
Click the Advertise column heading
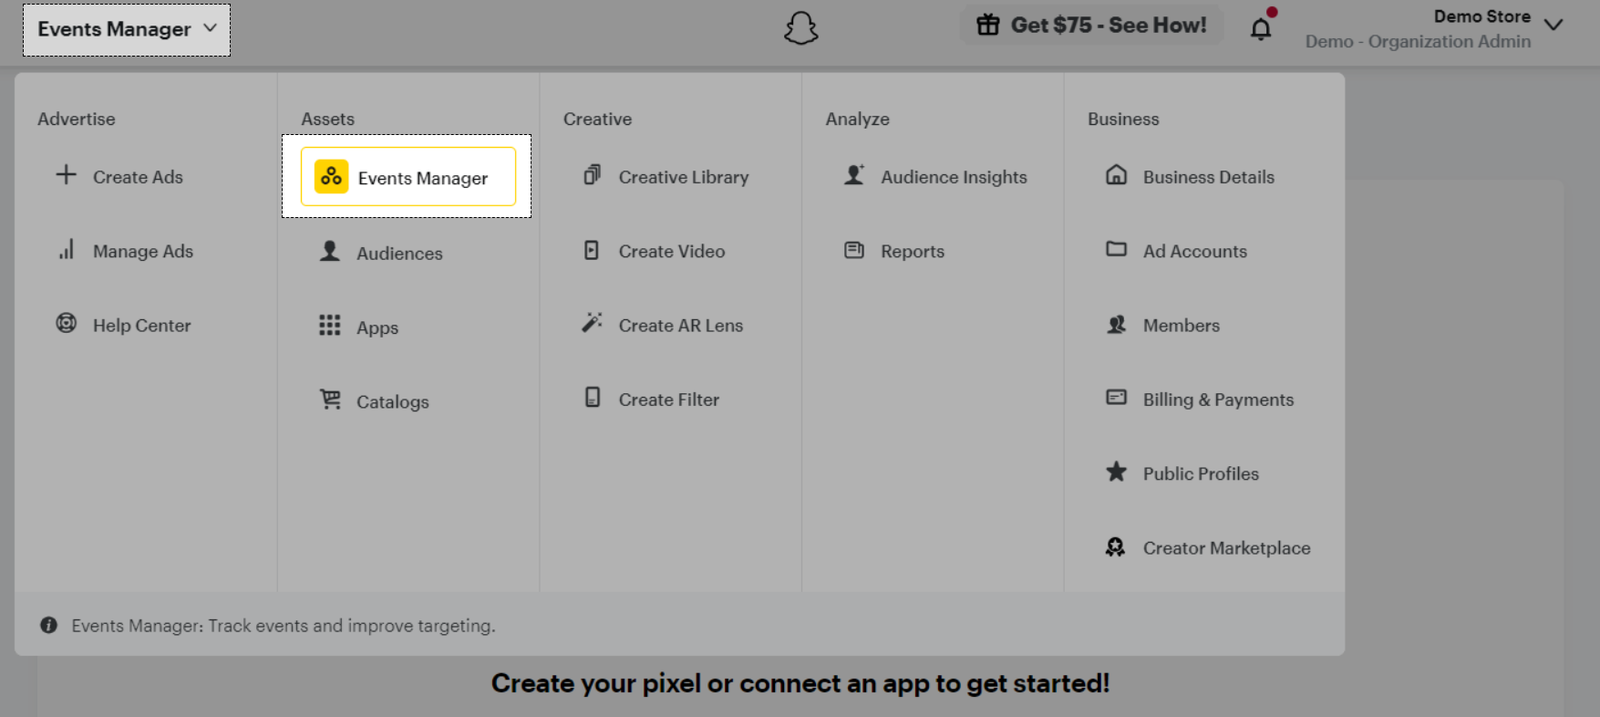click(x=76, y=119)
